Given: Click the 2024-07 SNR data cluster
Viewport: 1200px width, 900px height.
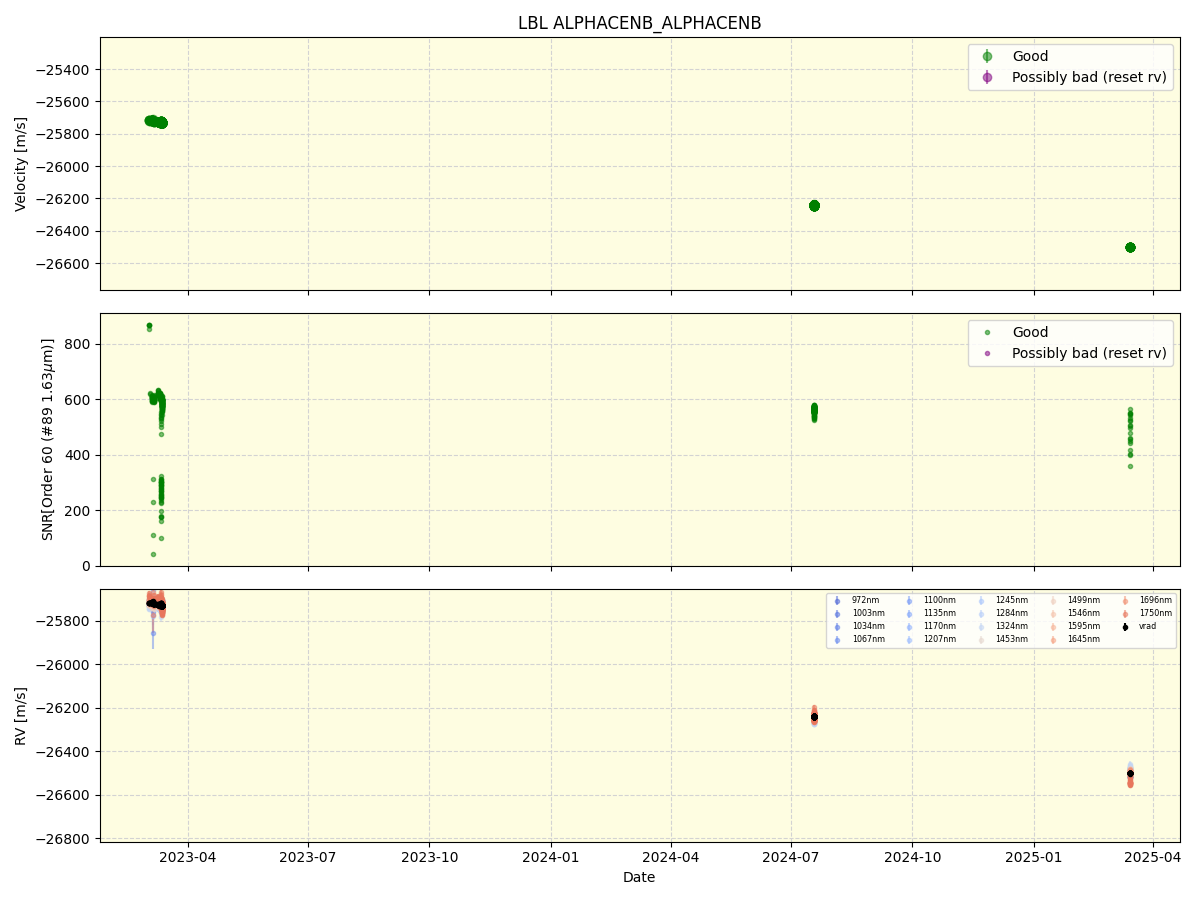Looking at the screenshot, I should (x=814, y=411).
